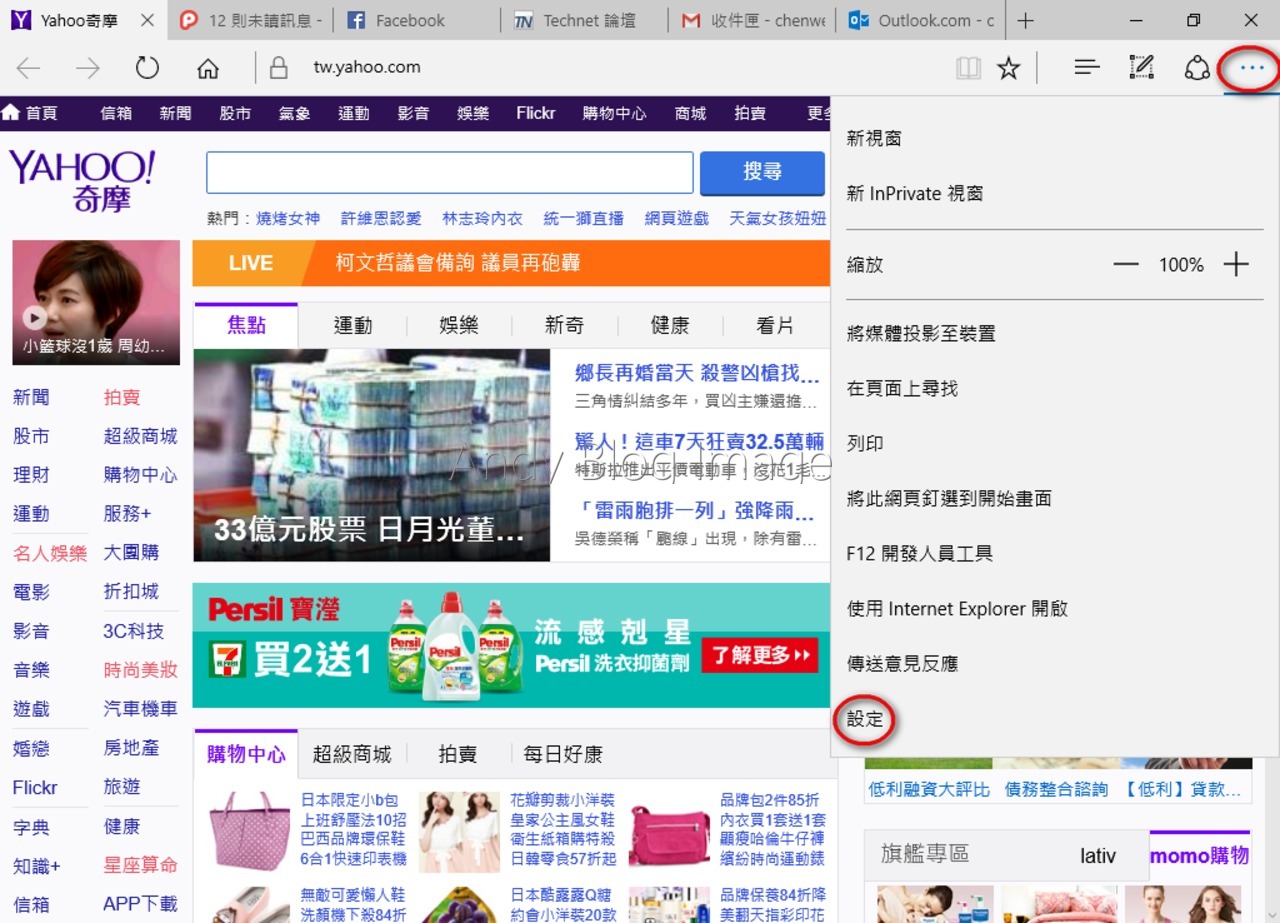Open 購物中心 in the top navigation
Image resolution: width=1280 pixels, height=923 pixels.
pos(614,113)
